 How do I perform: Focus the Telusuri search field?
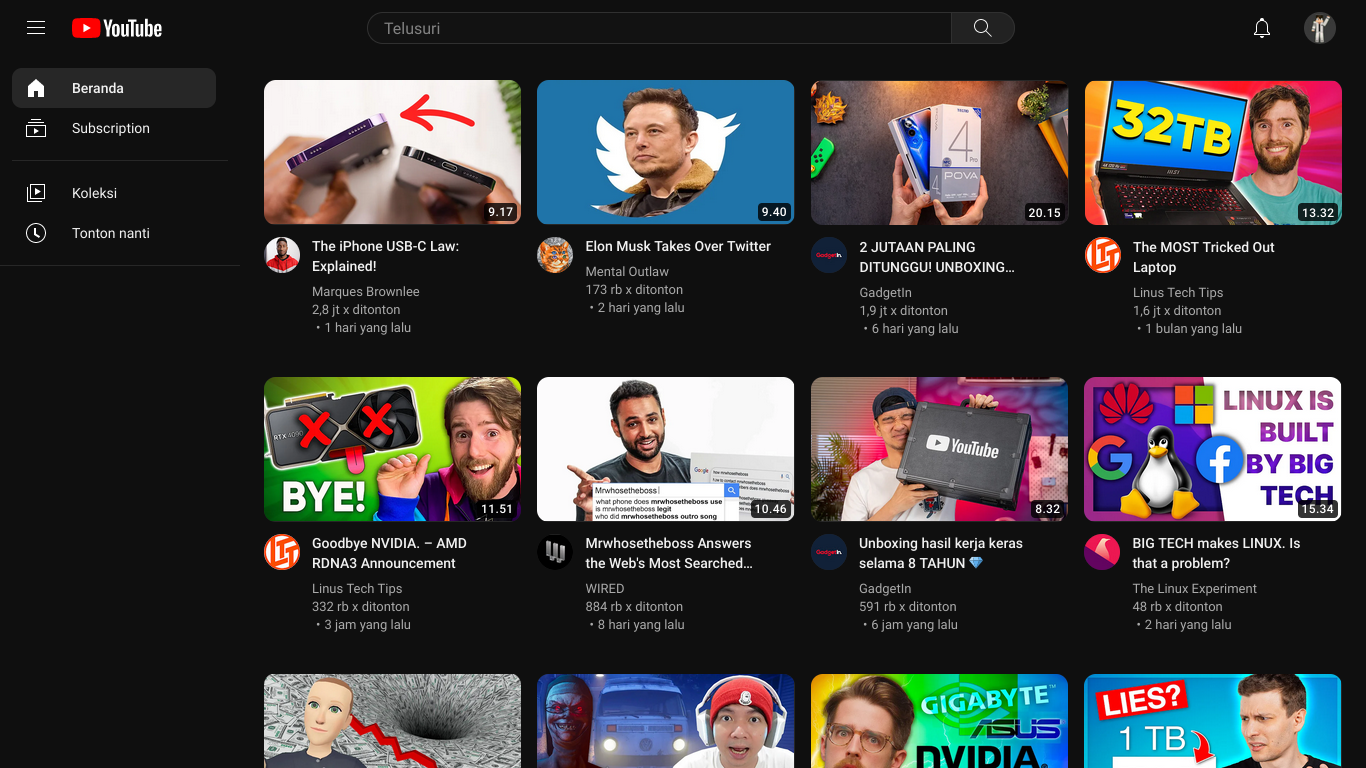pos(660,28)
